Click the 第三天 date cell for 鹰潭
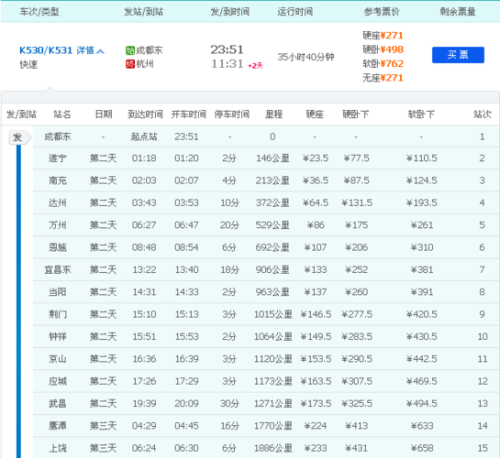 (x=103, y=426)
